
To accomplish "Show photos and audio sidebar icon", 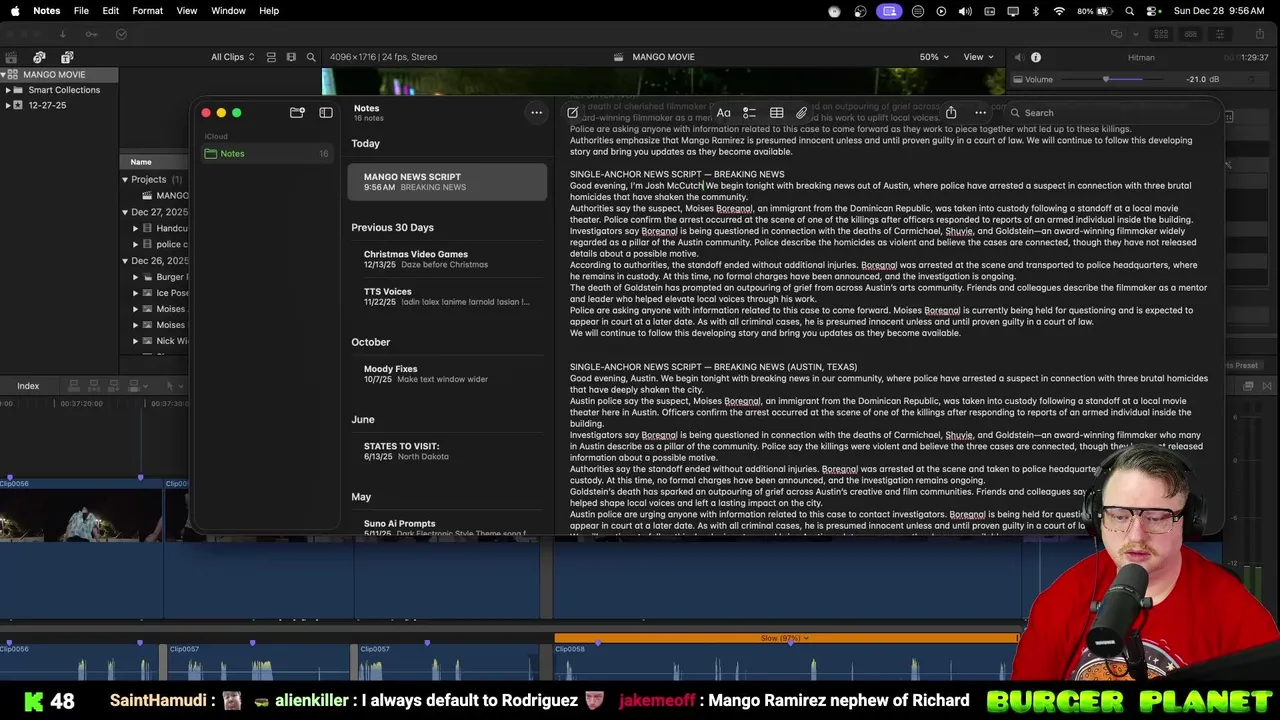I will pyautogui.click(x=39, y=57).
